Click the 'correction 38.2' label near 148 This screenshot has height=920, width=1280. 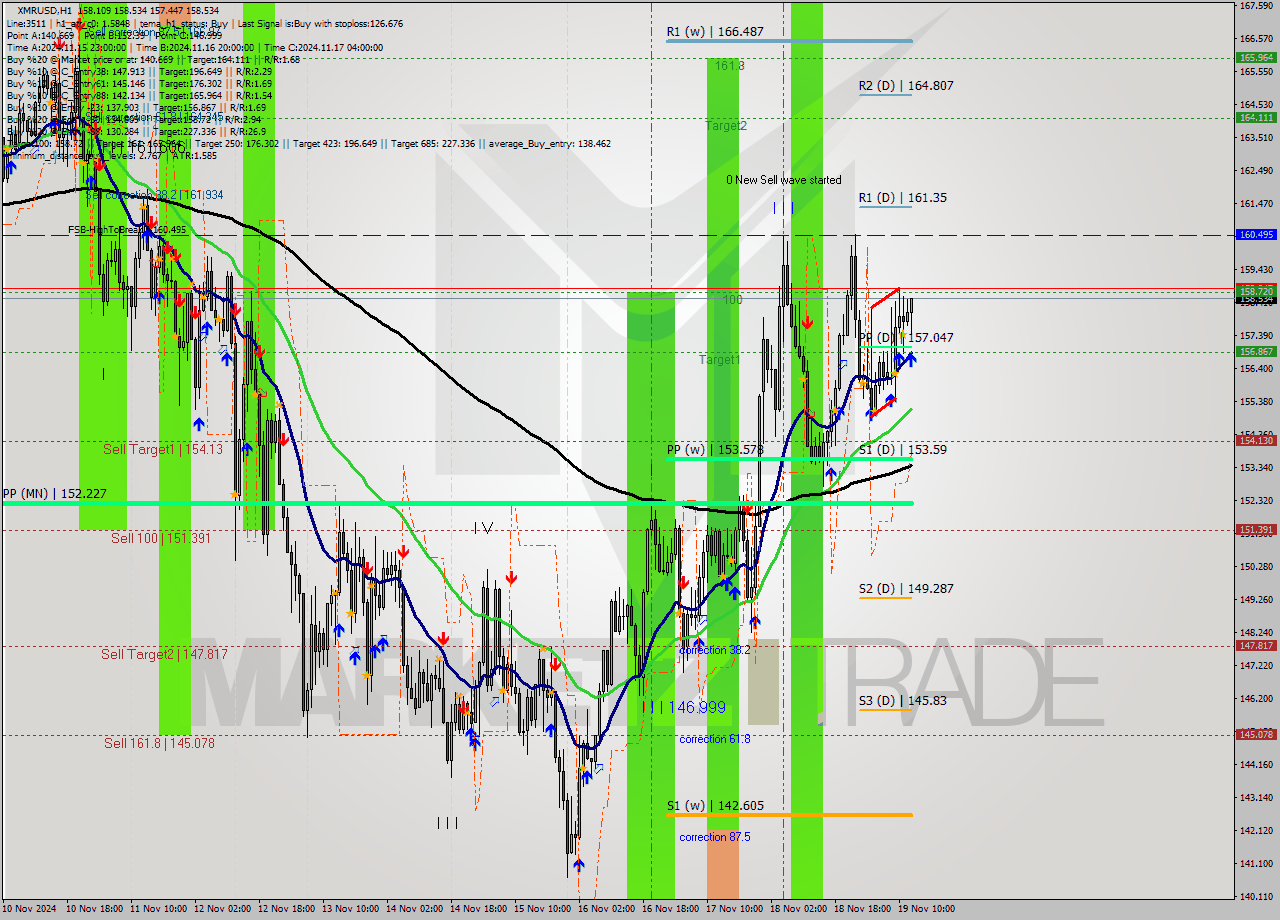click(714, 650)
